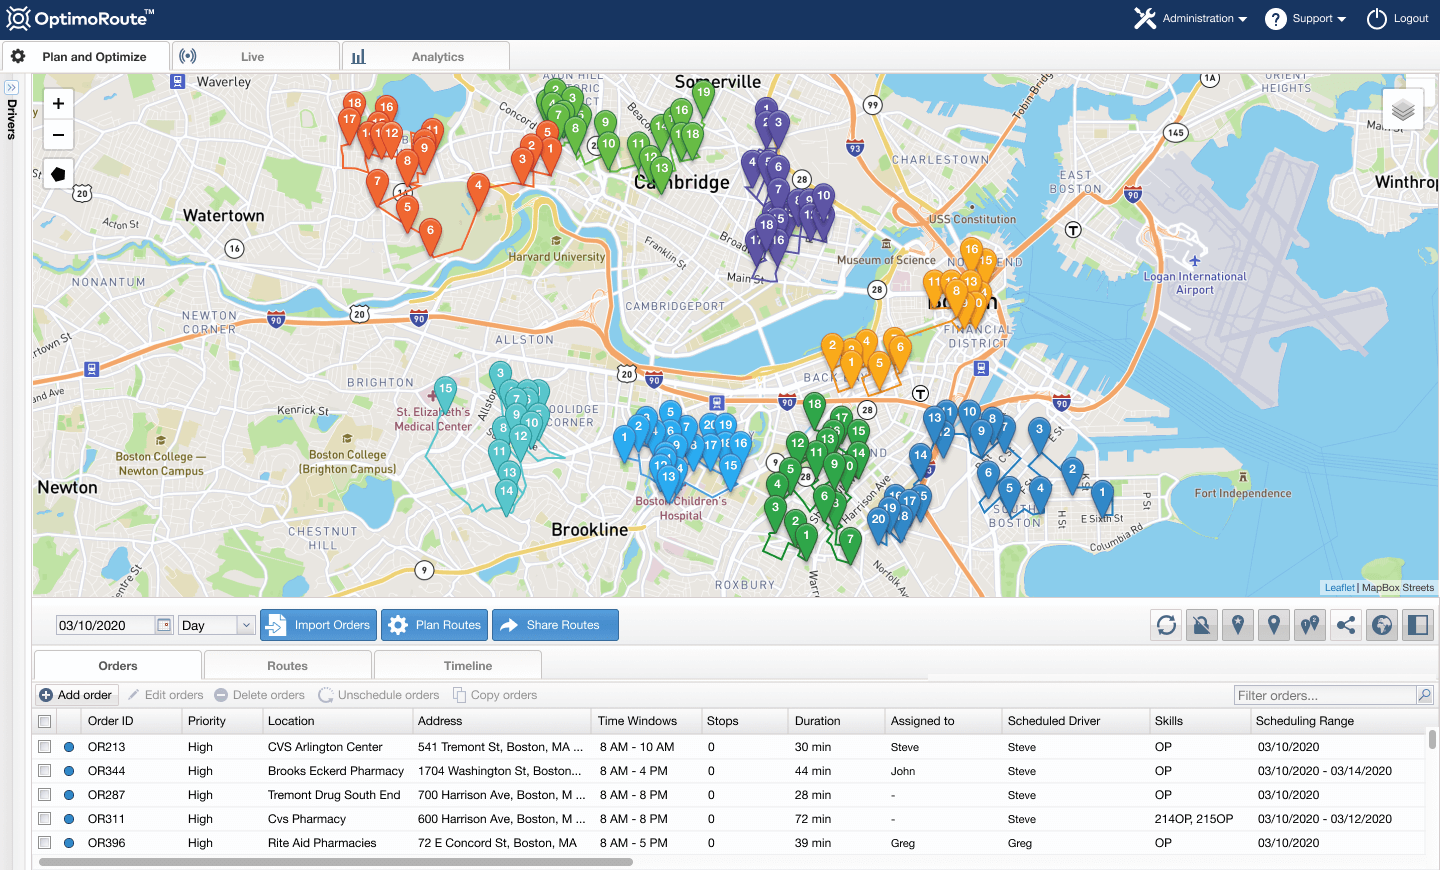The image size is (1440, 870).
Task: Select the polygon draw tool on map
Action: coord(58,174)
